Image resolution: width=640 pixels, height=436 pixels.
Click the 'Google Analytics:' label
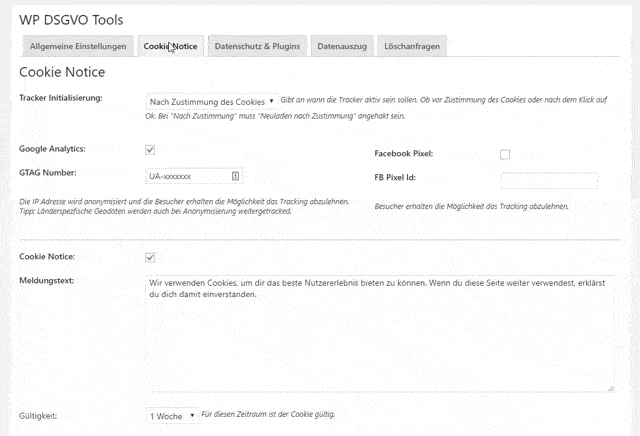coord(52,149)
